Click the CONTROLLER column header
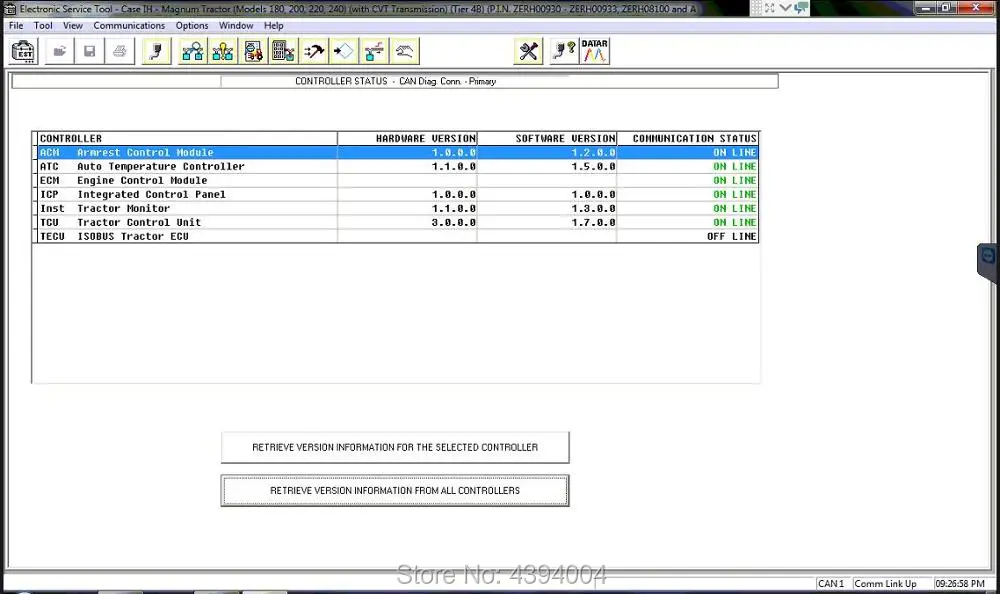The width and height of the screenshot is (1000, 594). [x=188, y=138]
